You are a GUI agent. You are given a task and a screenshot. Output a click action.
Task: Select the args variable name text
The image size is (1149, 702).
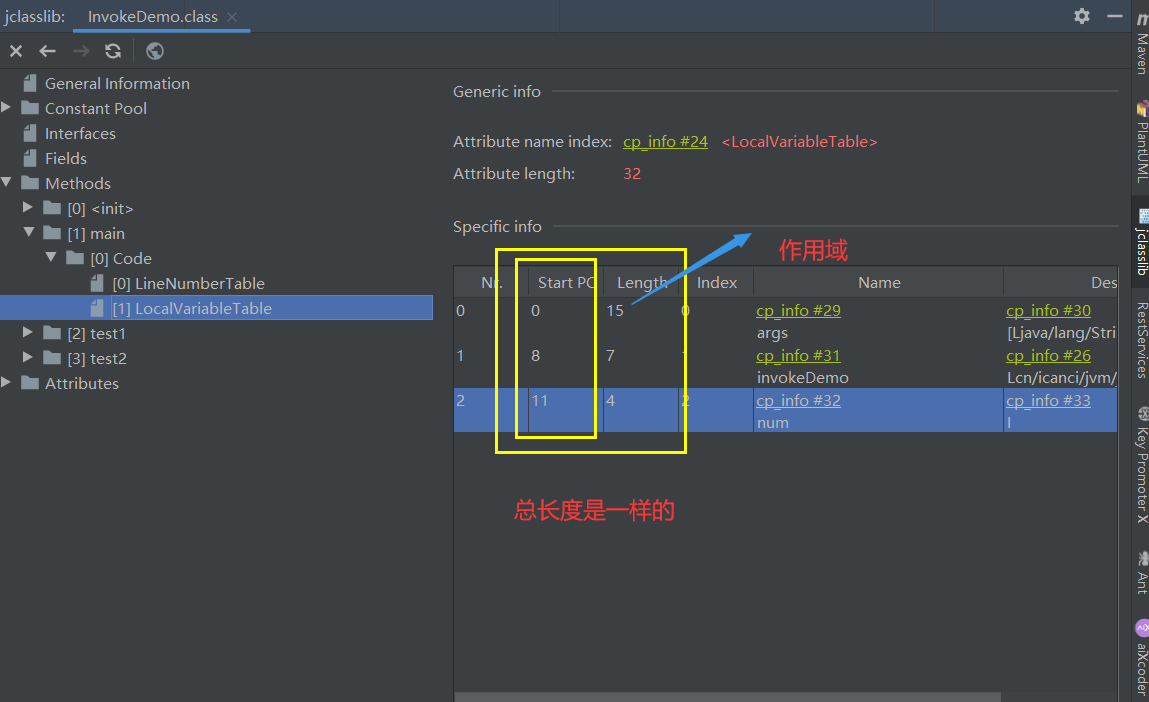click(x=772, y=333)
